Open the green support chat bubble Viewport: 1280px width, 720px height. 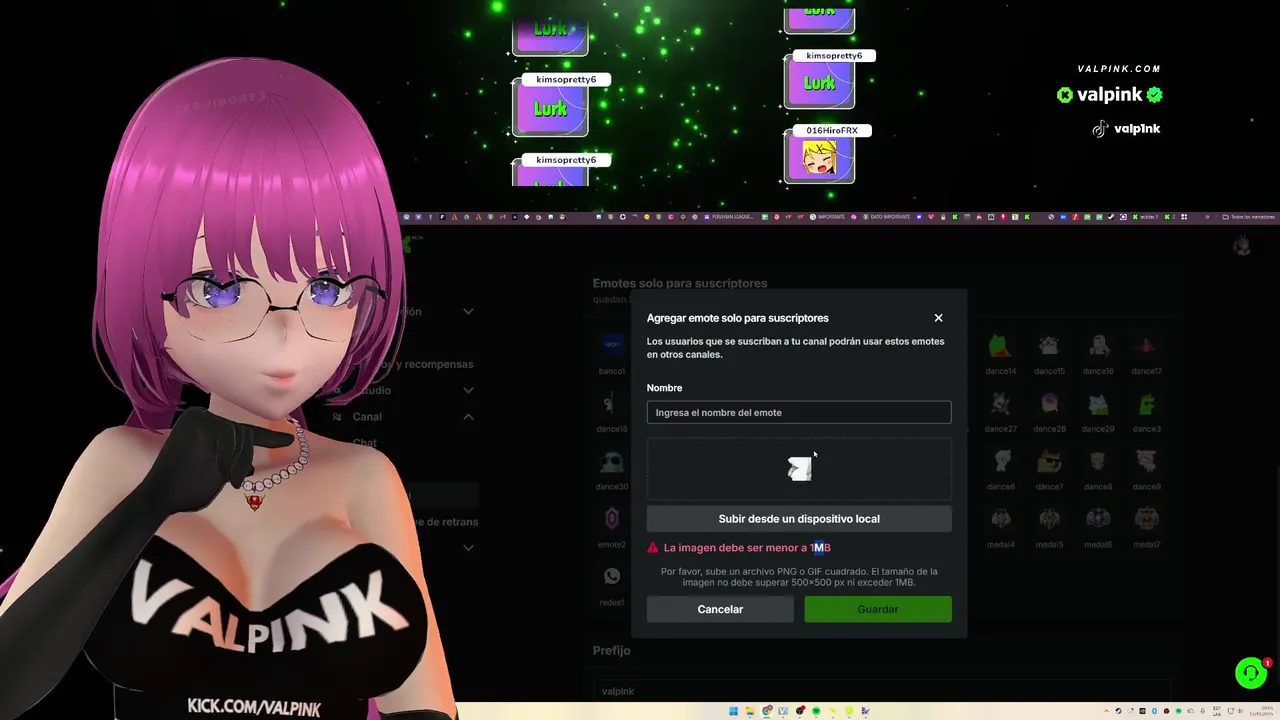tap(1251, 673)
